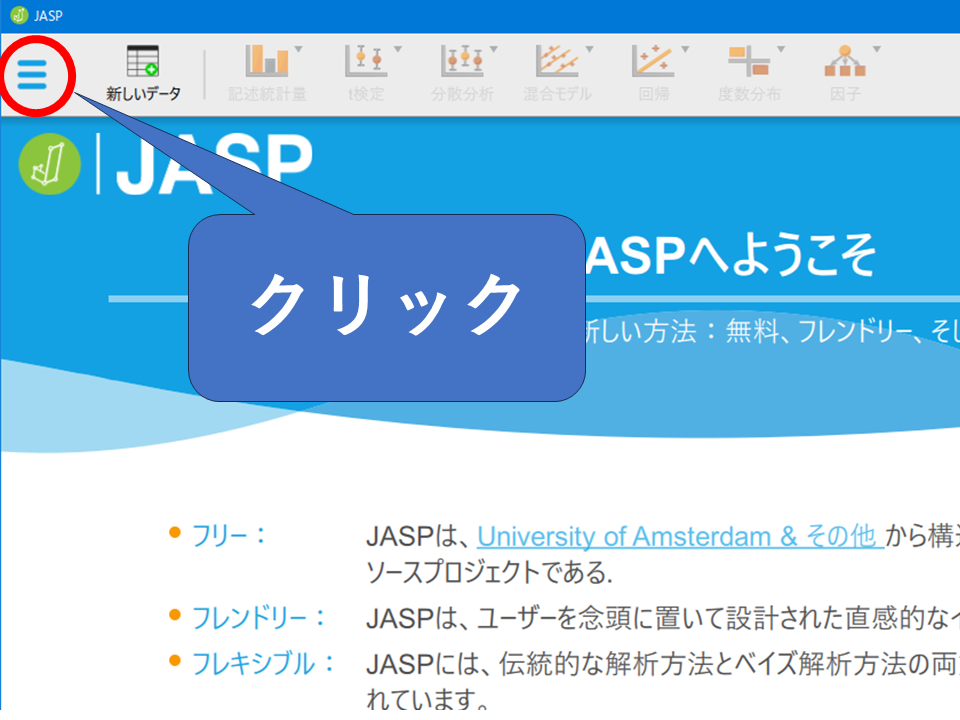Select the フリー: bullet heading

pyautogui.click(x=229, y=535)
